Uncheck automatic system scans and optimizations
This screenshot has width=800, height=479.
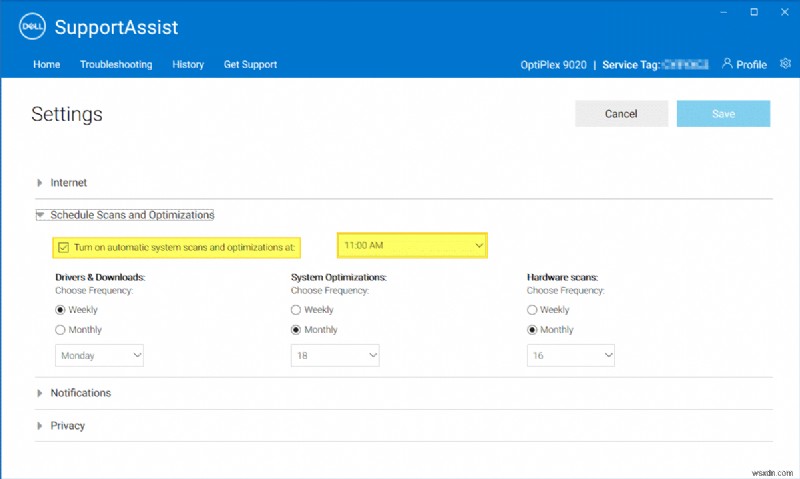63,247
